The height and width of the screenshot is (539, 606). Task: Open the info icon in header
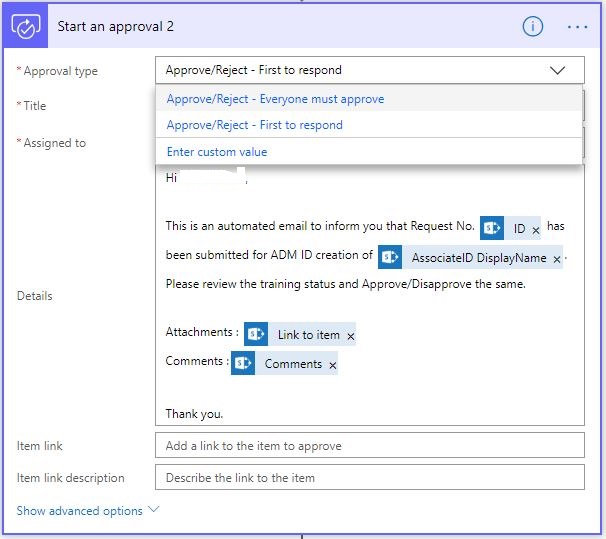[x=533, y=27]
